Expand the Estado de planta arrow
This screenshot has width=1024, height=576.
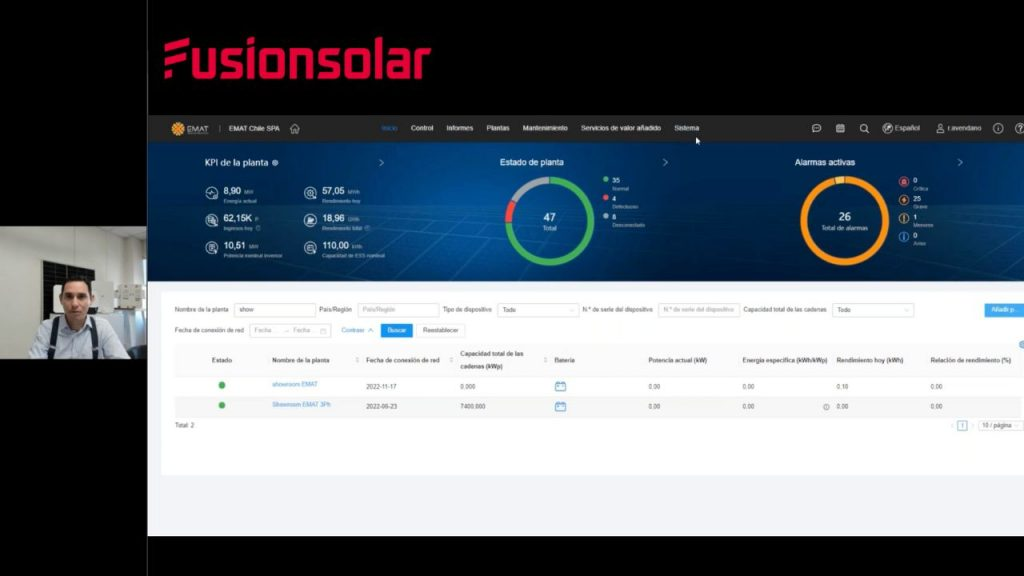(665, 162)
